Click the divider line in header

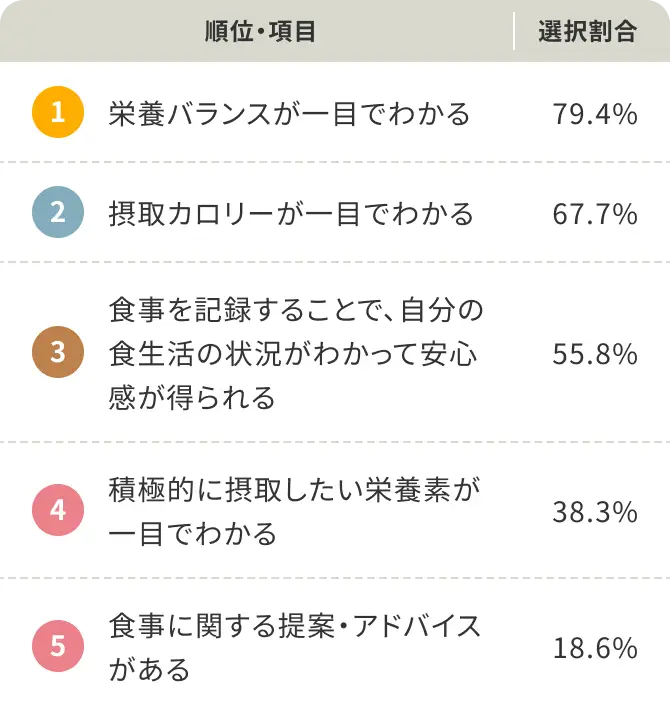[514, 31]
